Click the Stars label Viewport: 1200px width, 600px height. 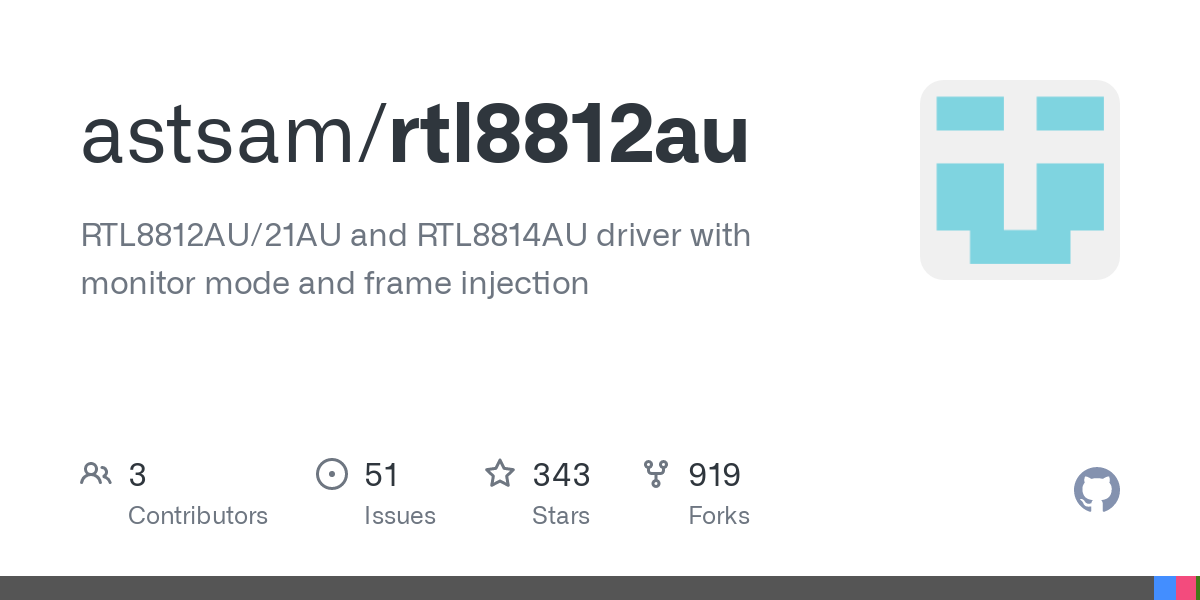point(561,516)
